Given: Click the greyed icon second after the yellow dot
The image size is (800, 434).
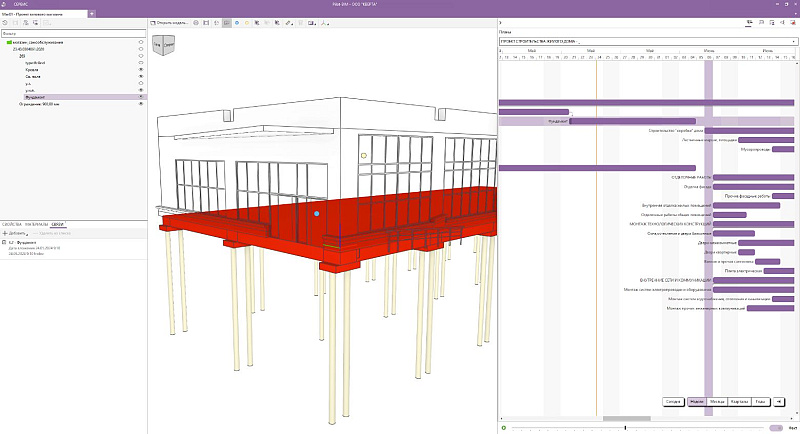Looking at the screenshot, I should pyautogui.click(x=267, y=23).
